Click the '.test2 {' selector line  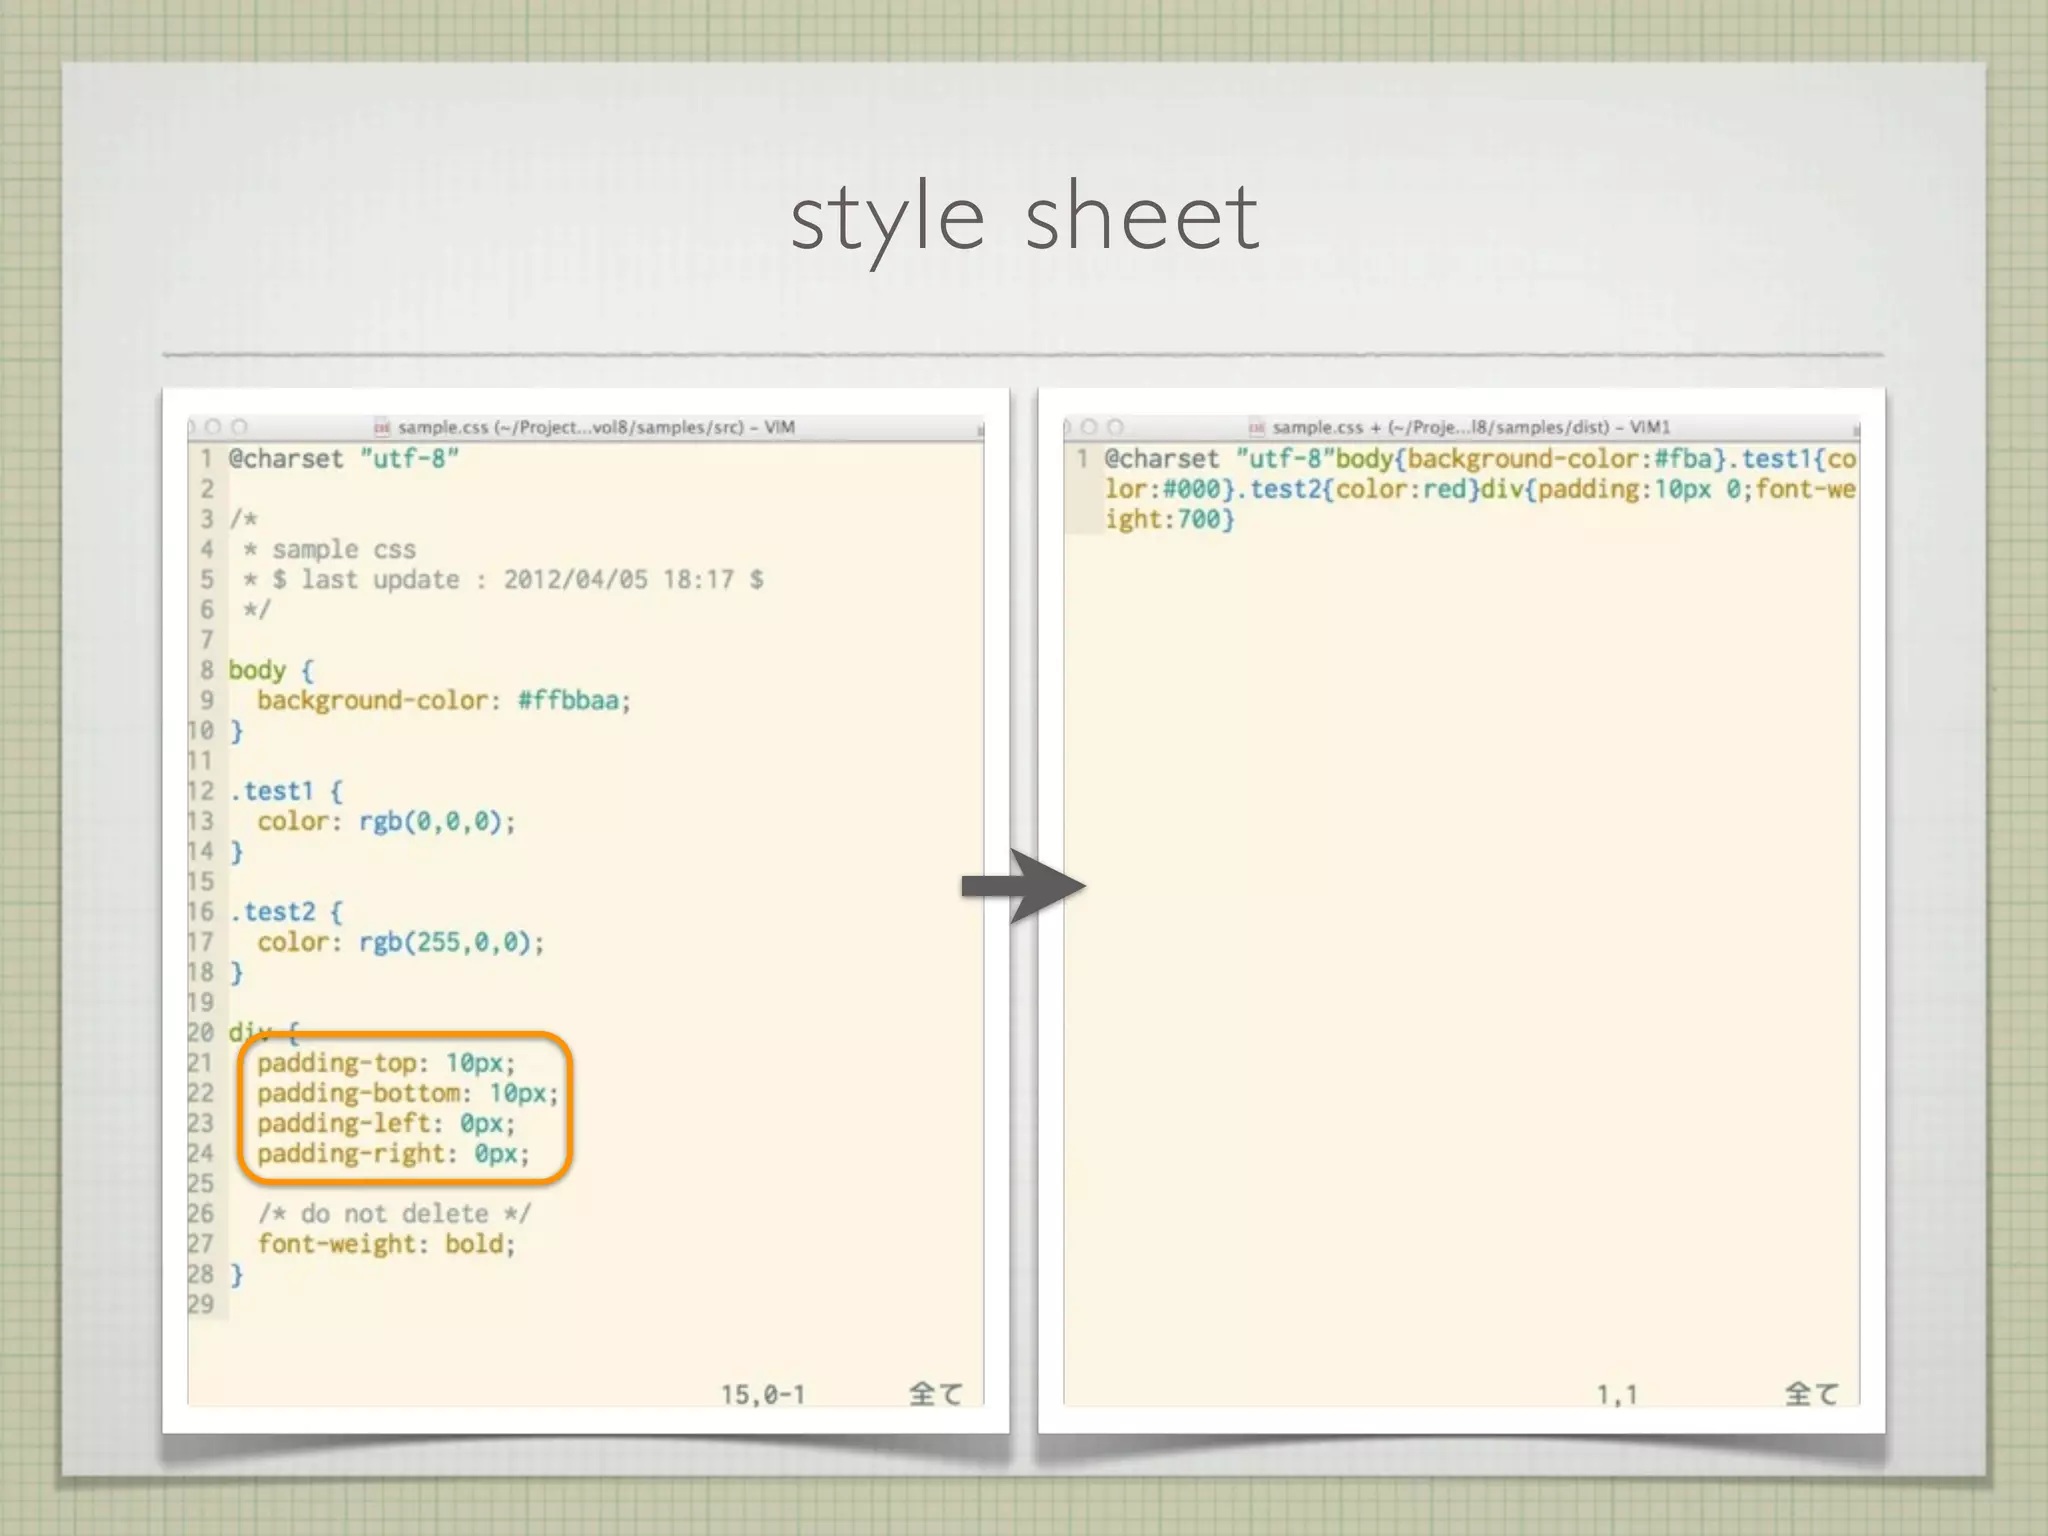tap(286, 912)
